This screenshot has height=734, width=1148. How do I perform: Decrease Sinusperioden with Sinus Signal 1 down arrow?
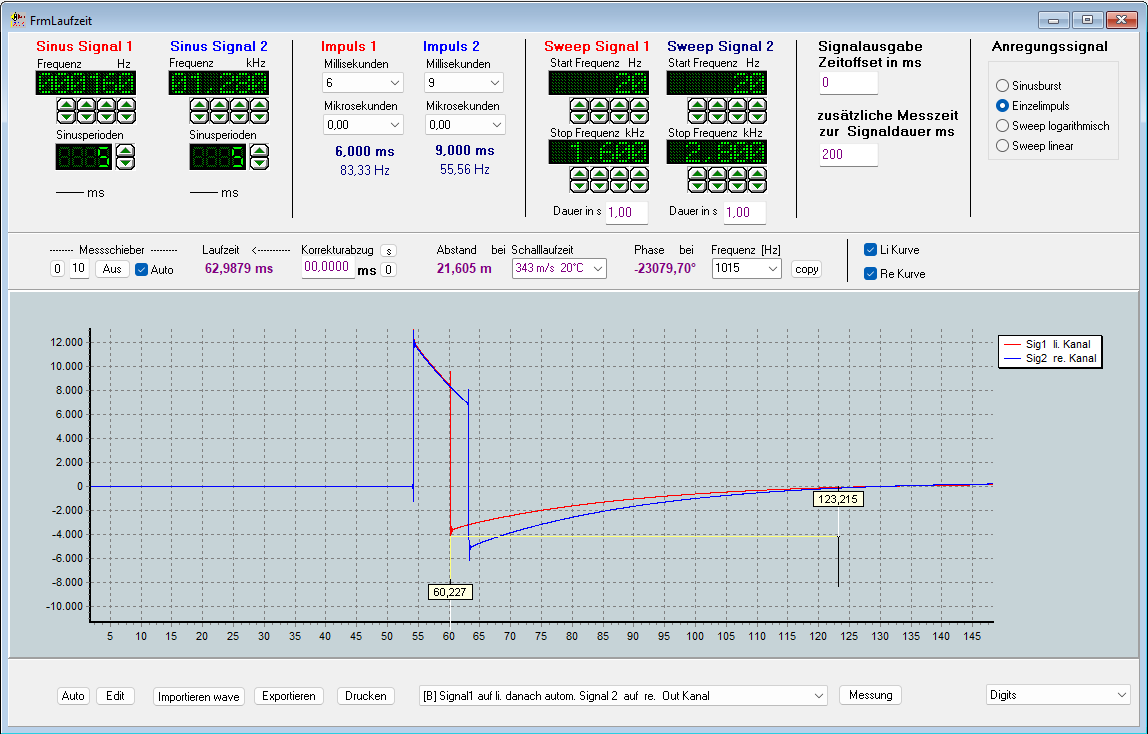[125, 162]
